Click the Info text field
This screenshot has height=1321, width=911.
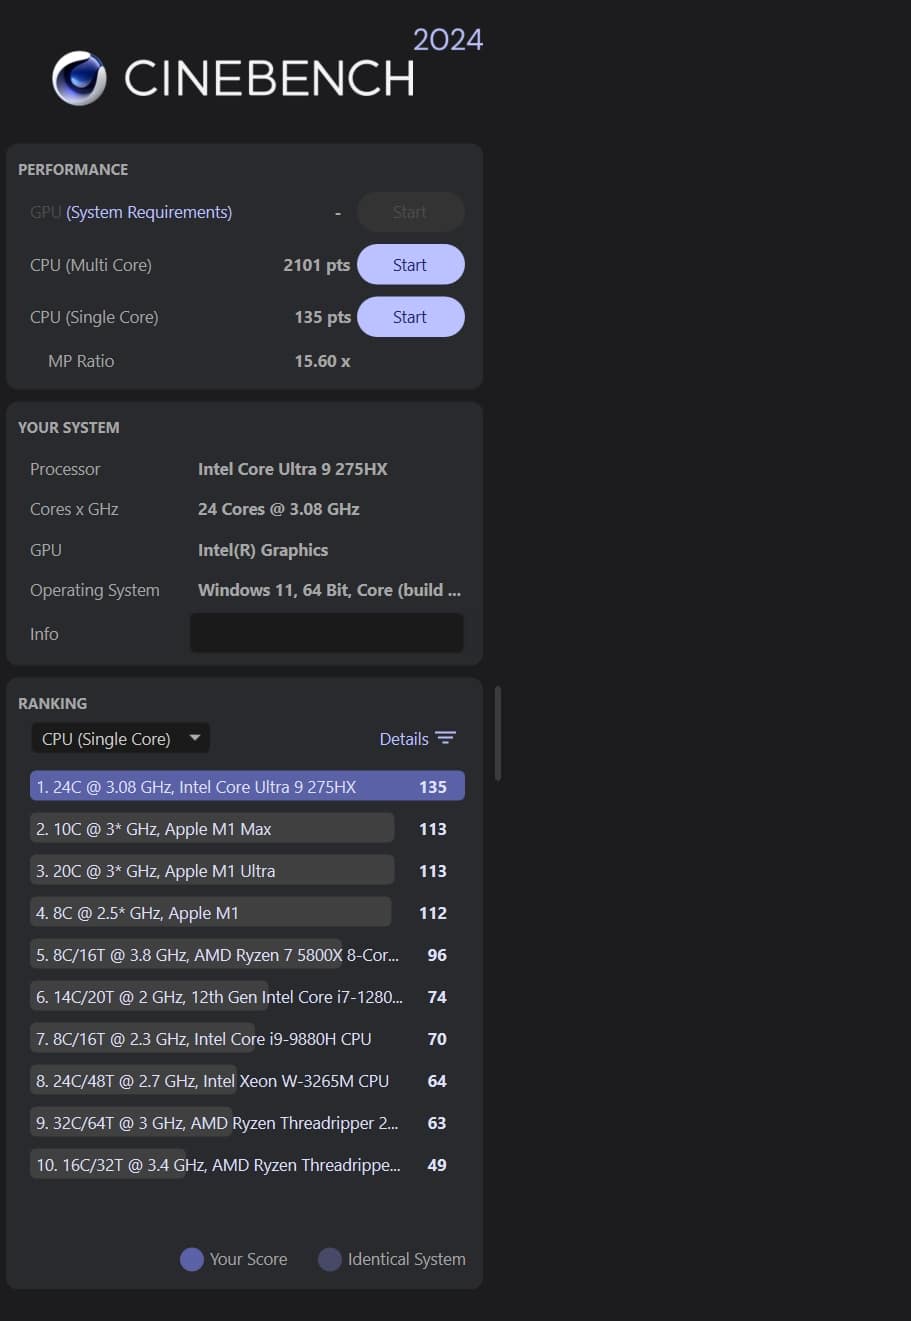326,633
